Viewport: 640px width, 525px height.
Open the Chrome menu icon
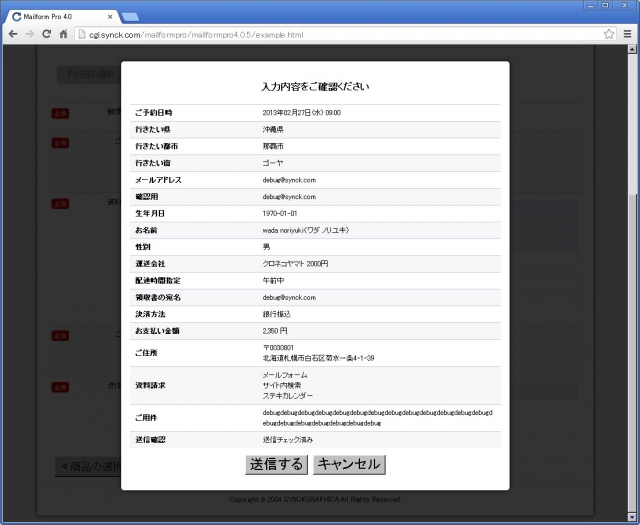click(627, 34)
